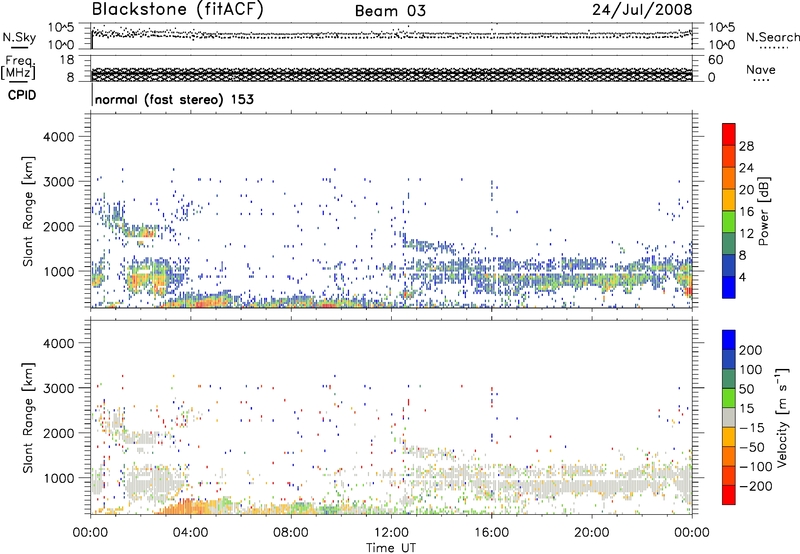Click the N.Sky legend label
The height and width of the screenshot is (554, 800).
click(x=19, y=37)
